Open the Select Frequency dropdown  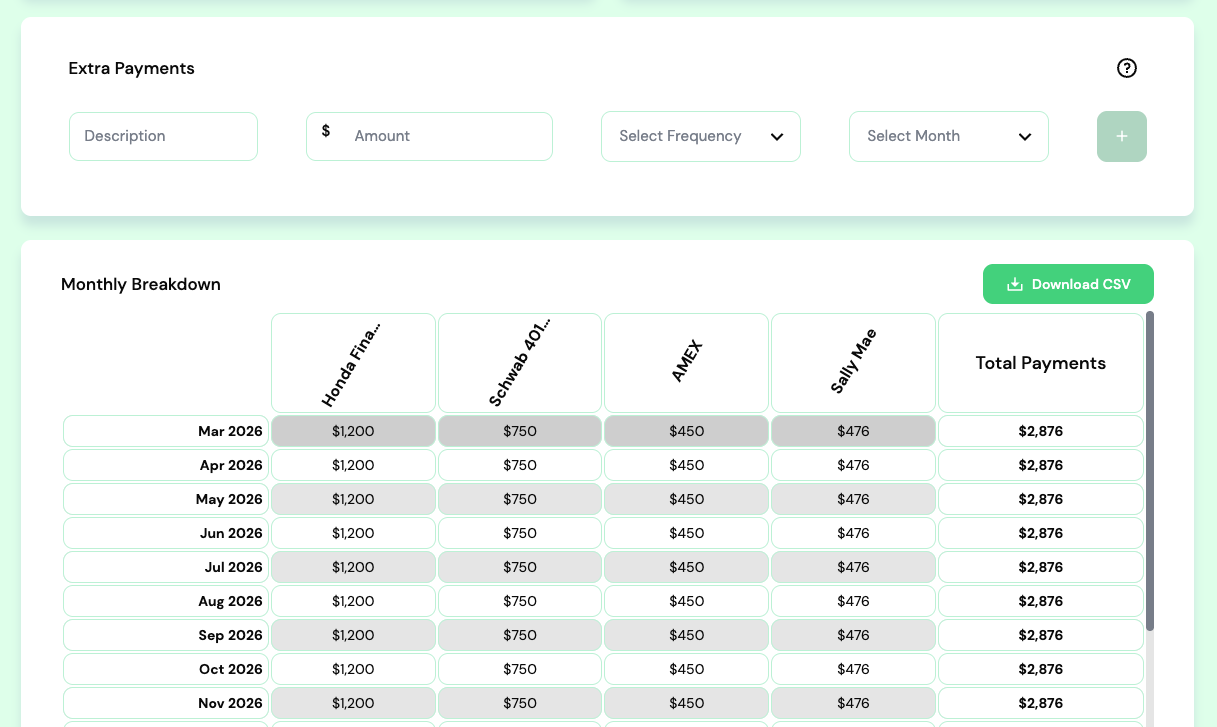(701, 136)
